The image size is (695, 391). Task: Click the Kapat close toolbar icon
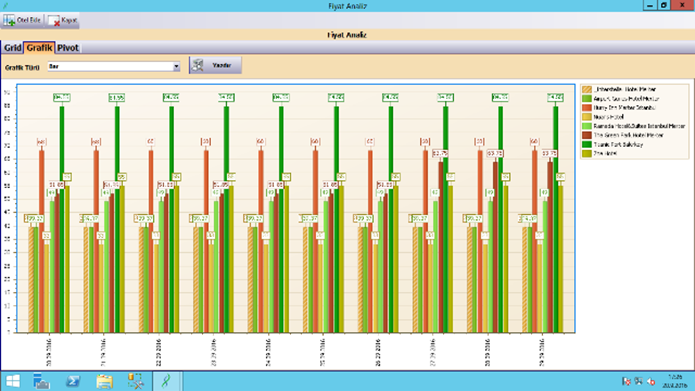point(54,20)
